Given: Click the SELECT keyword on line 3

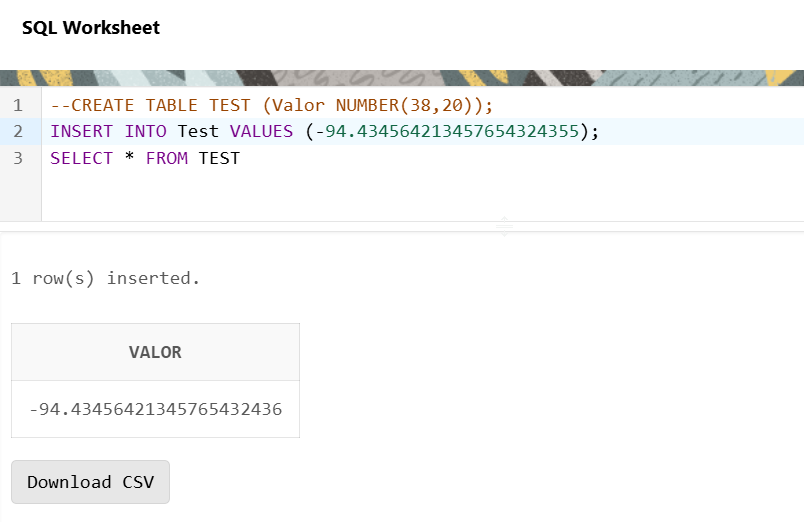Looking at the screenshot, I should (82, 158).
